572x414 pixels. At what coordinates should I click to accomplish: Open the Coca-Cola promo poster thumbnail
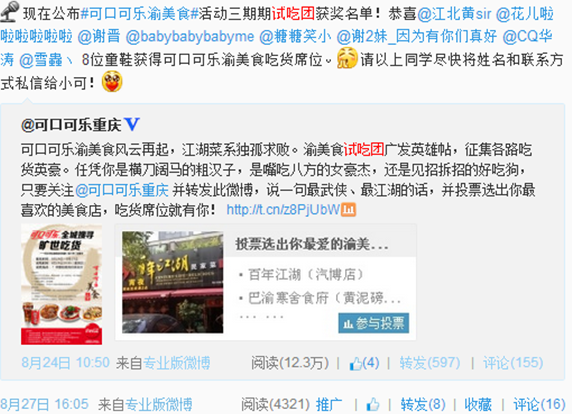pyautogui.click(x=61, y=285)
